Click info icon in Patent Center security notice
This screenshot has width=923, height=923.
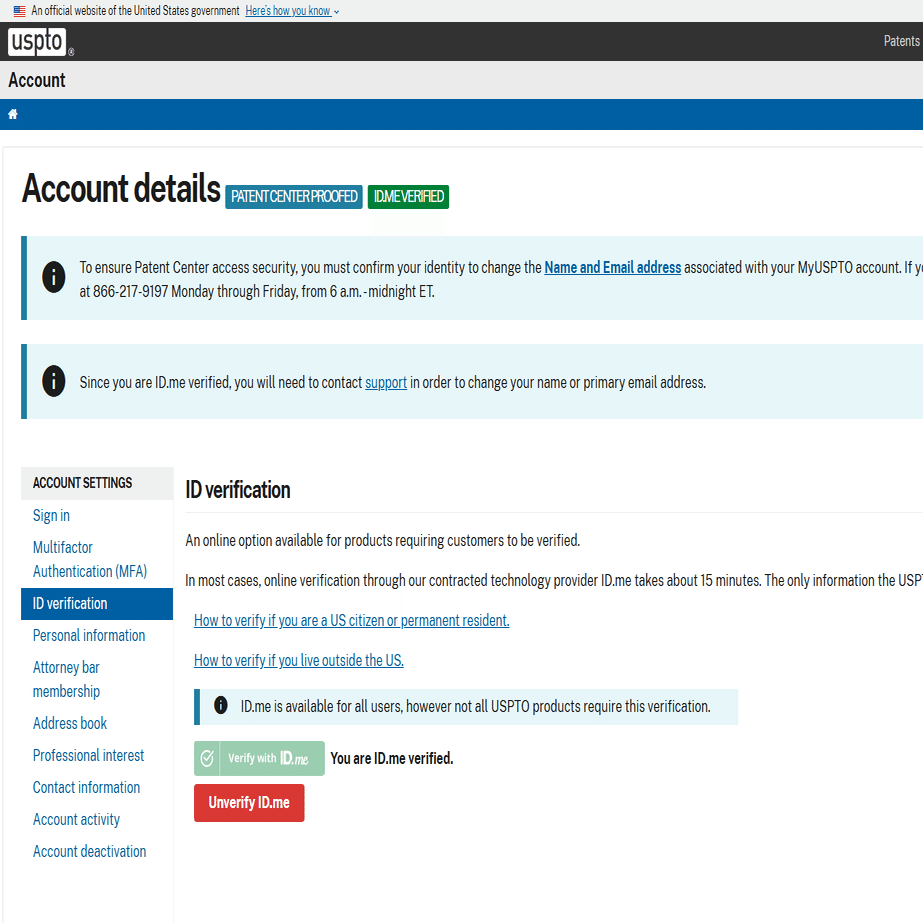tap(54, 277)
